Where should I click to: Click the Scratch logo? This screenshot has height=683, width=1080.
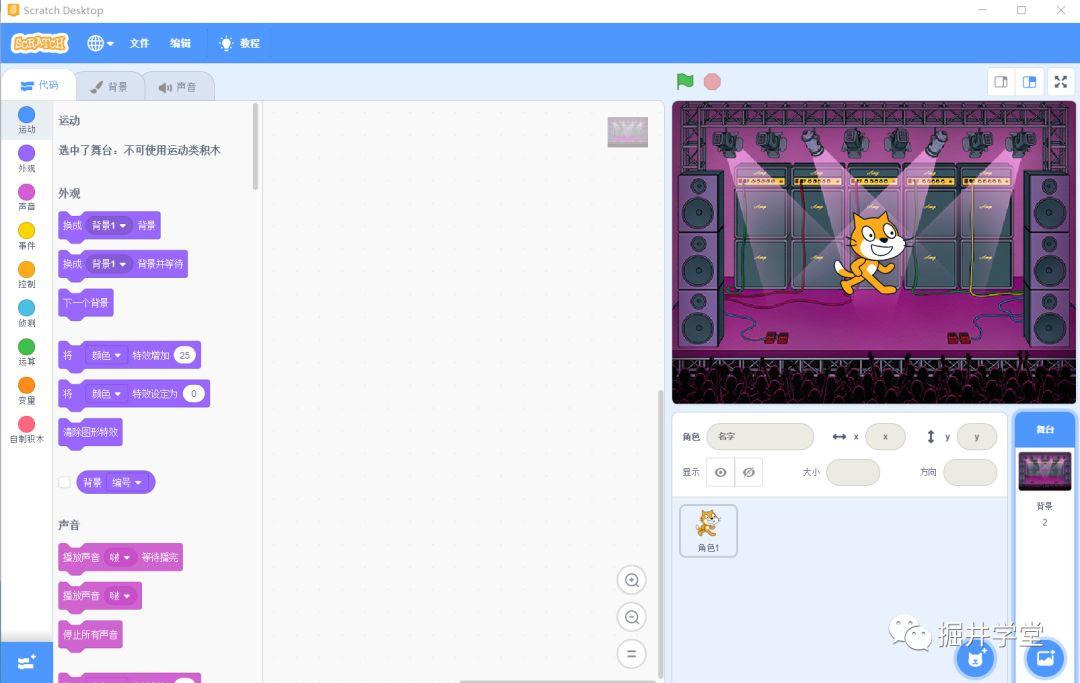[x=40, y=43]
